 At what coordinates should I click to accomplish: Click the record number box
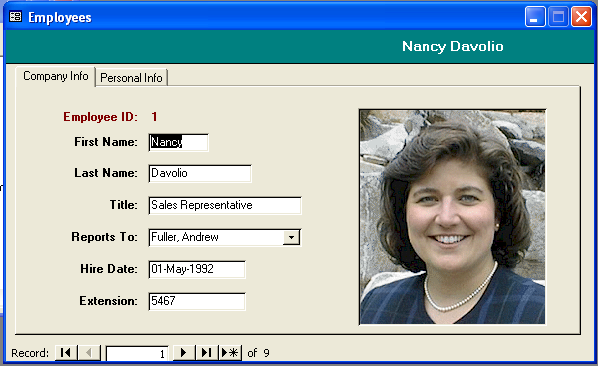(137, 353)
